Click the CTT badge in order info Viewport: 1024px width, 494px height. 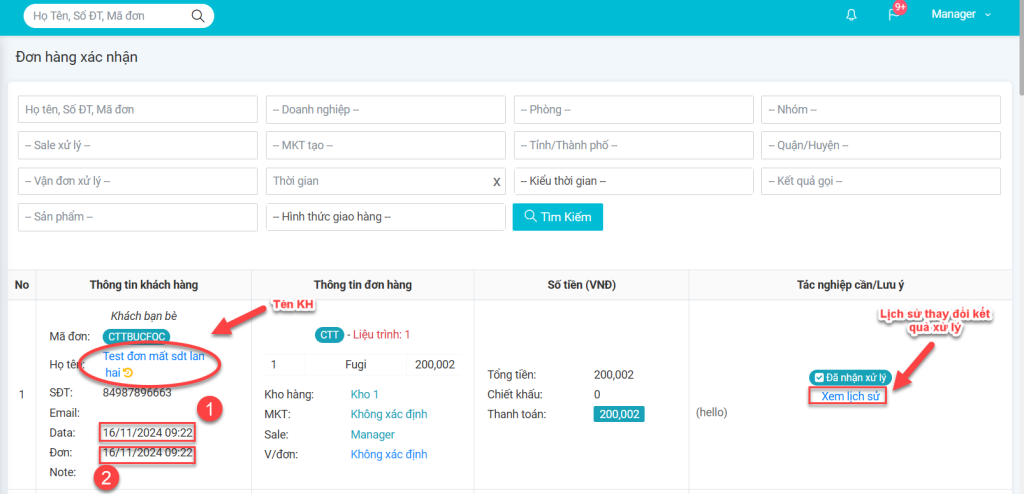pos(328,334)
